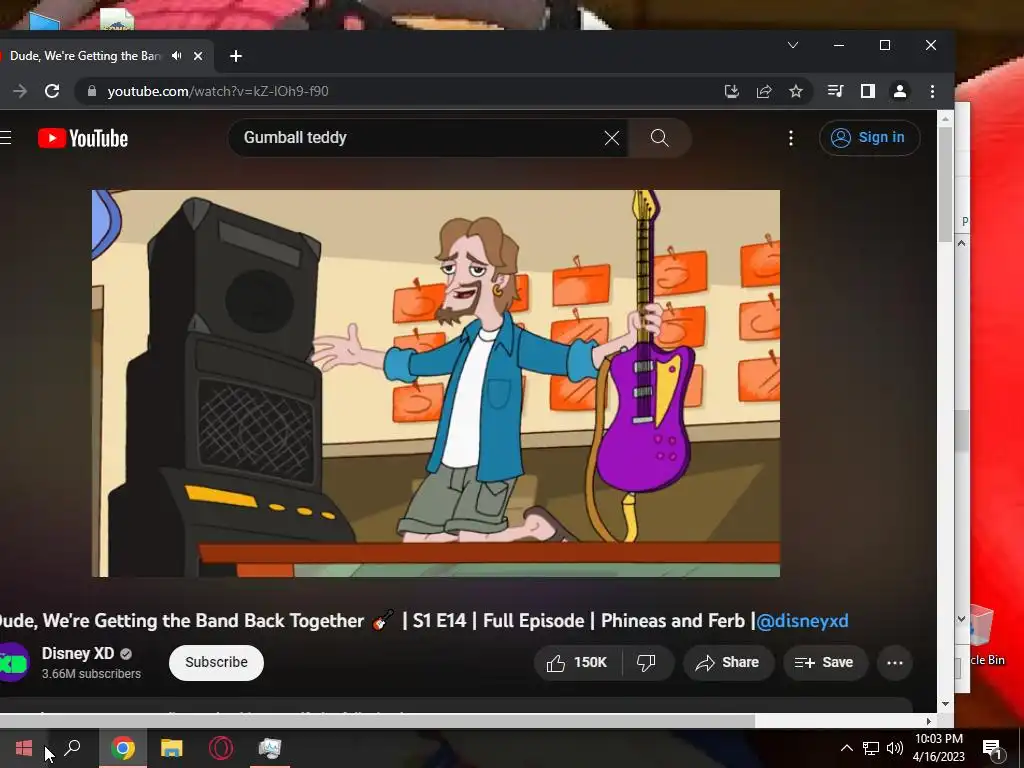Reload the YouTube page

[x=52, y=91]
